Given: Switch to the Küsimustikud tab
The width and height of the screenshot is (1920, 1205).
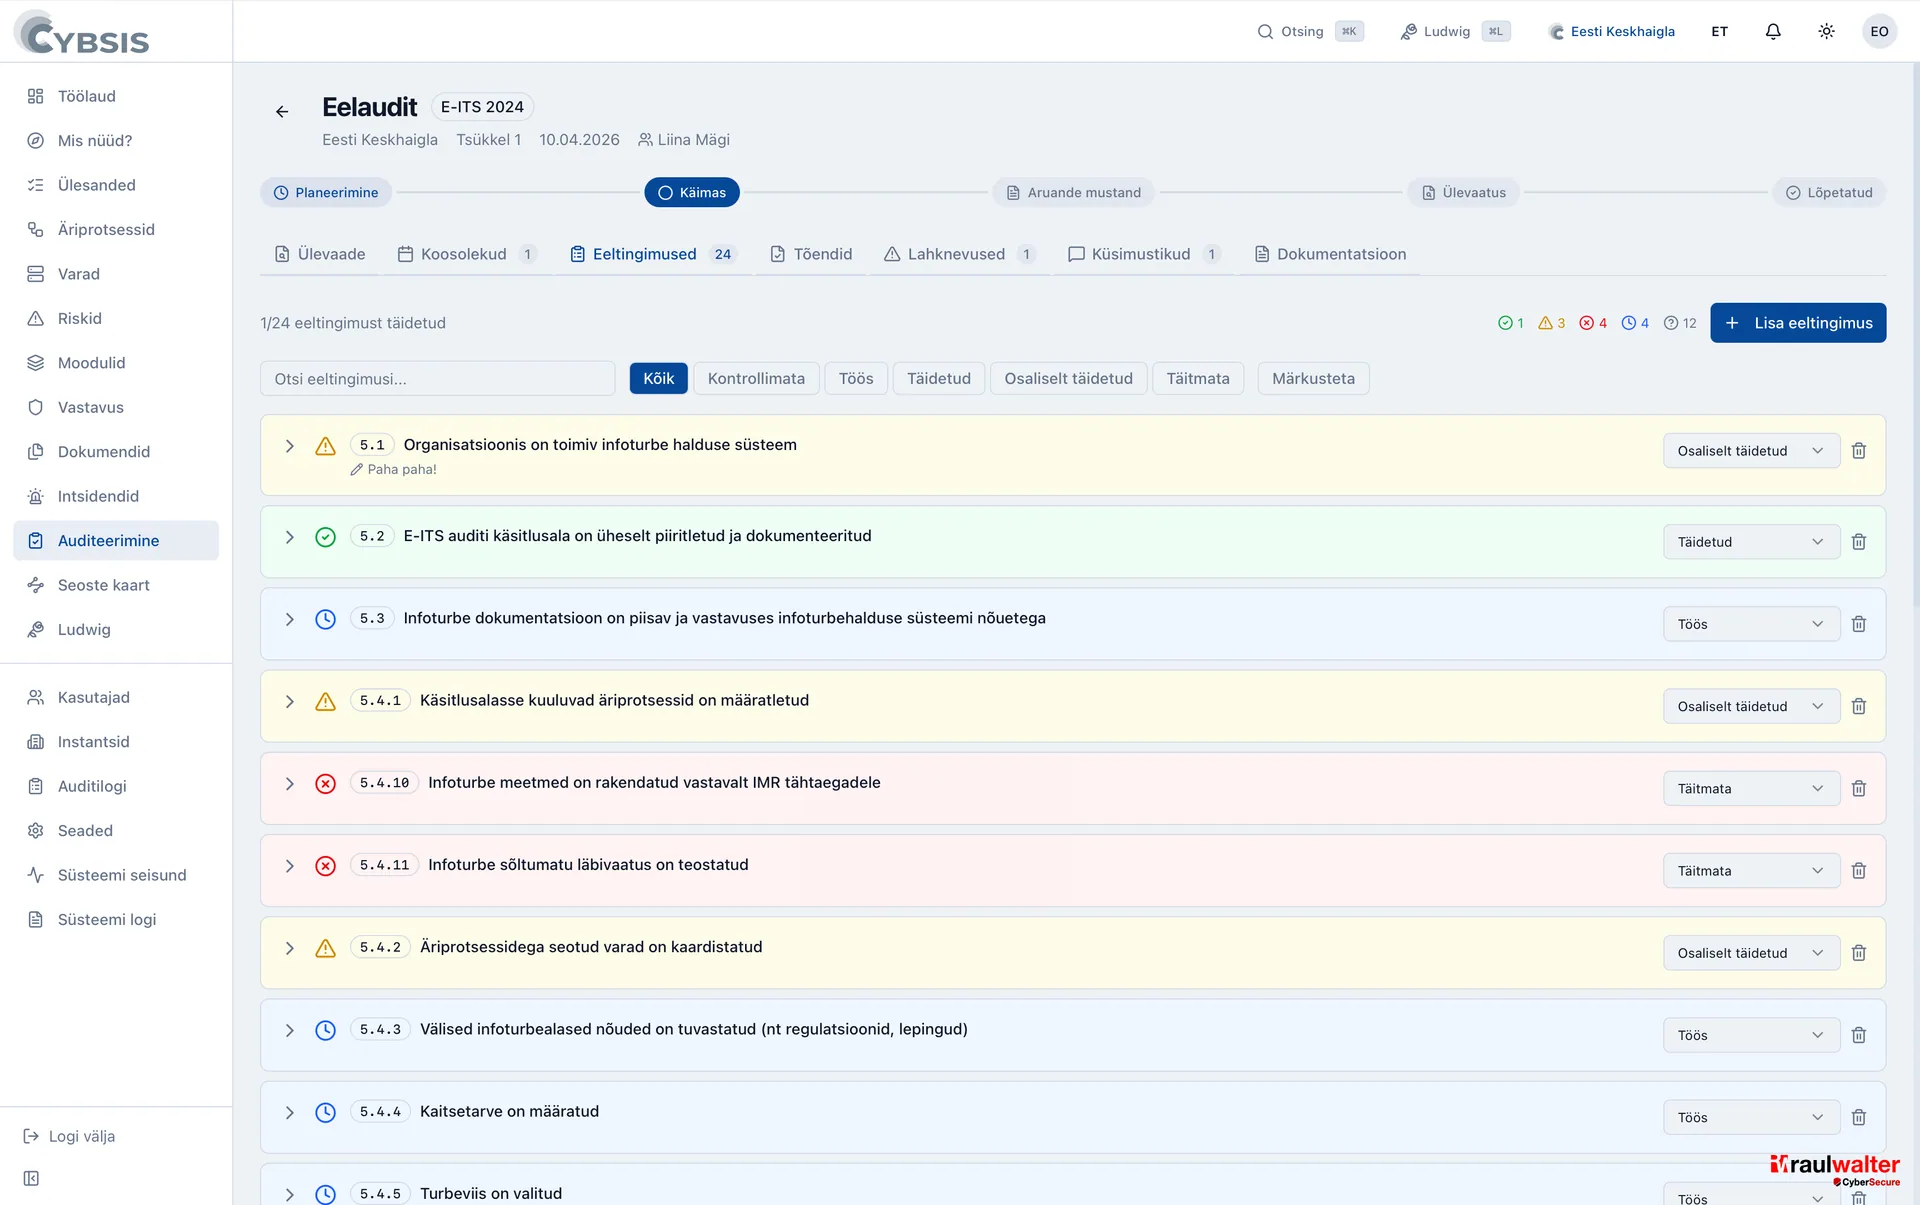Looking at the screenshot, I should pyautogui.click(x=1144, y=254).
